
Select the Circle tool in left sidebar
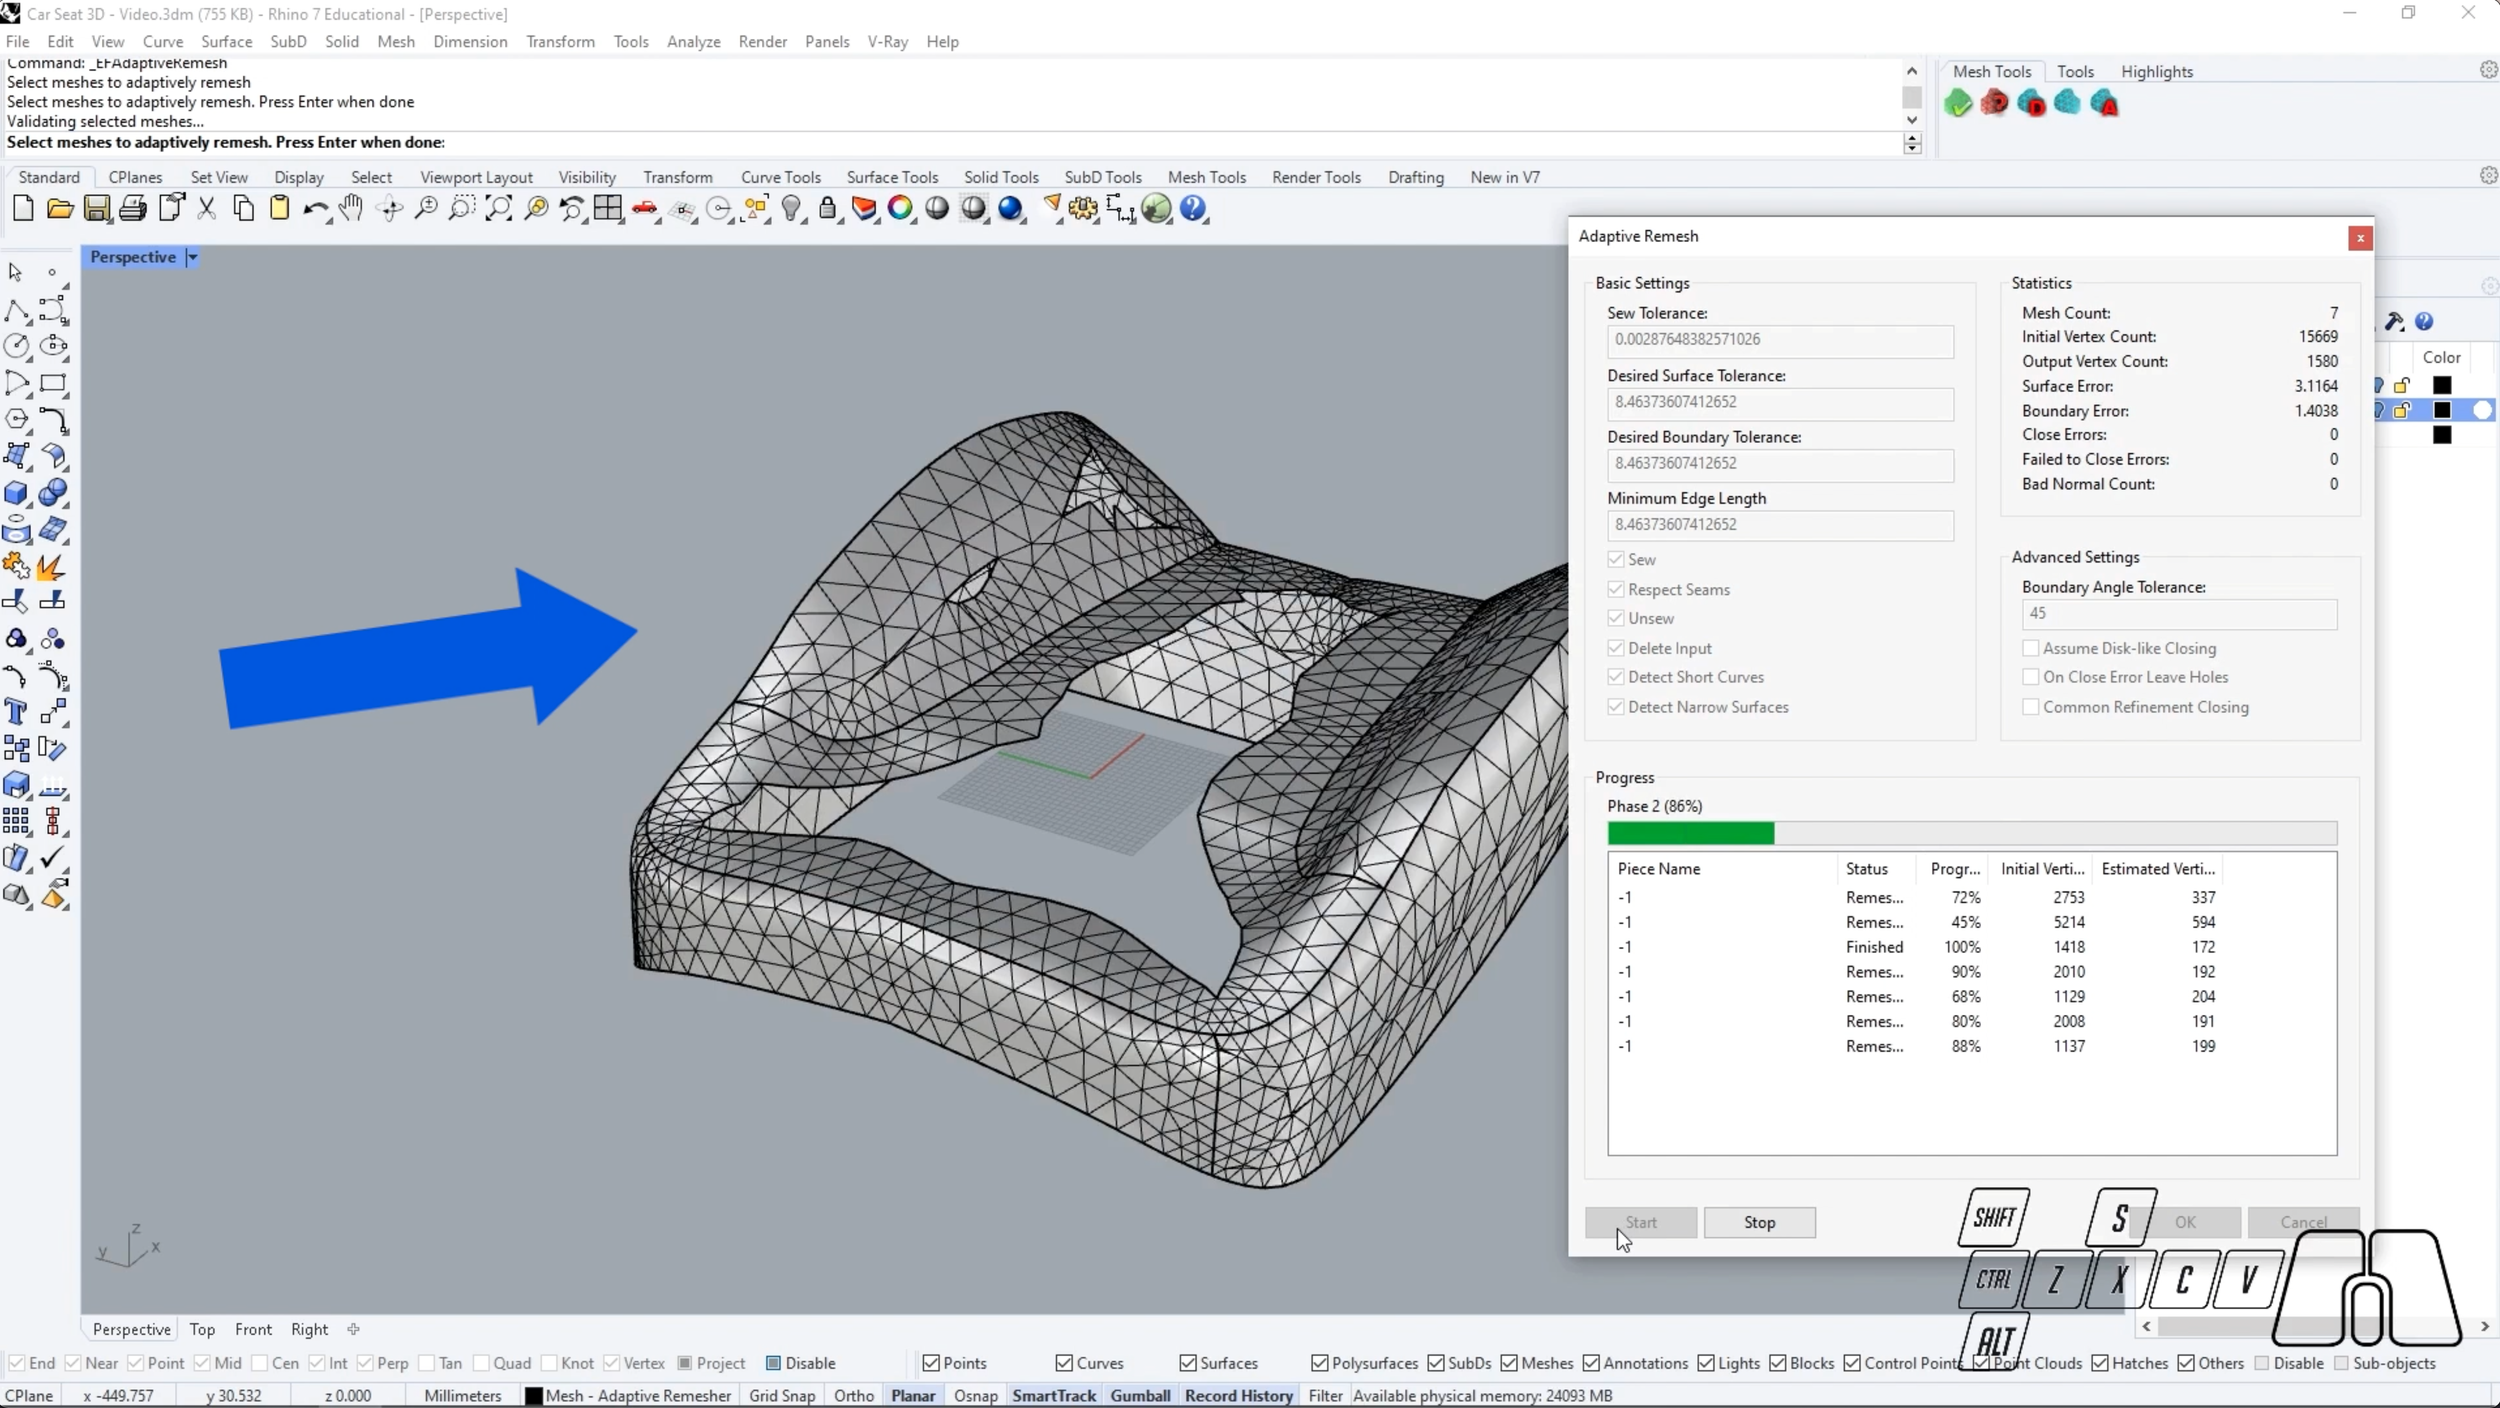click(17, 347)
